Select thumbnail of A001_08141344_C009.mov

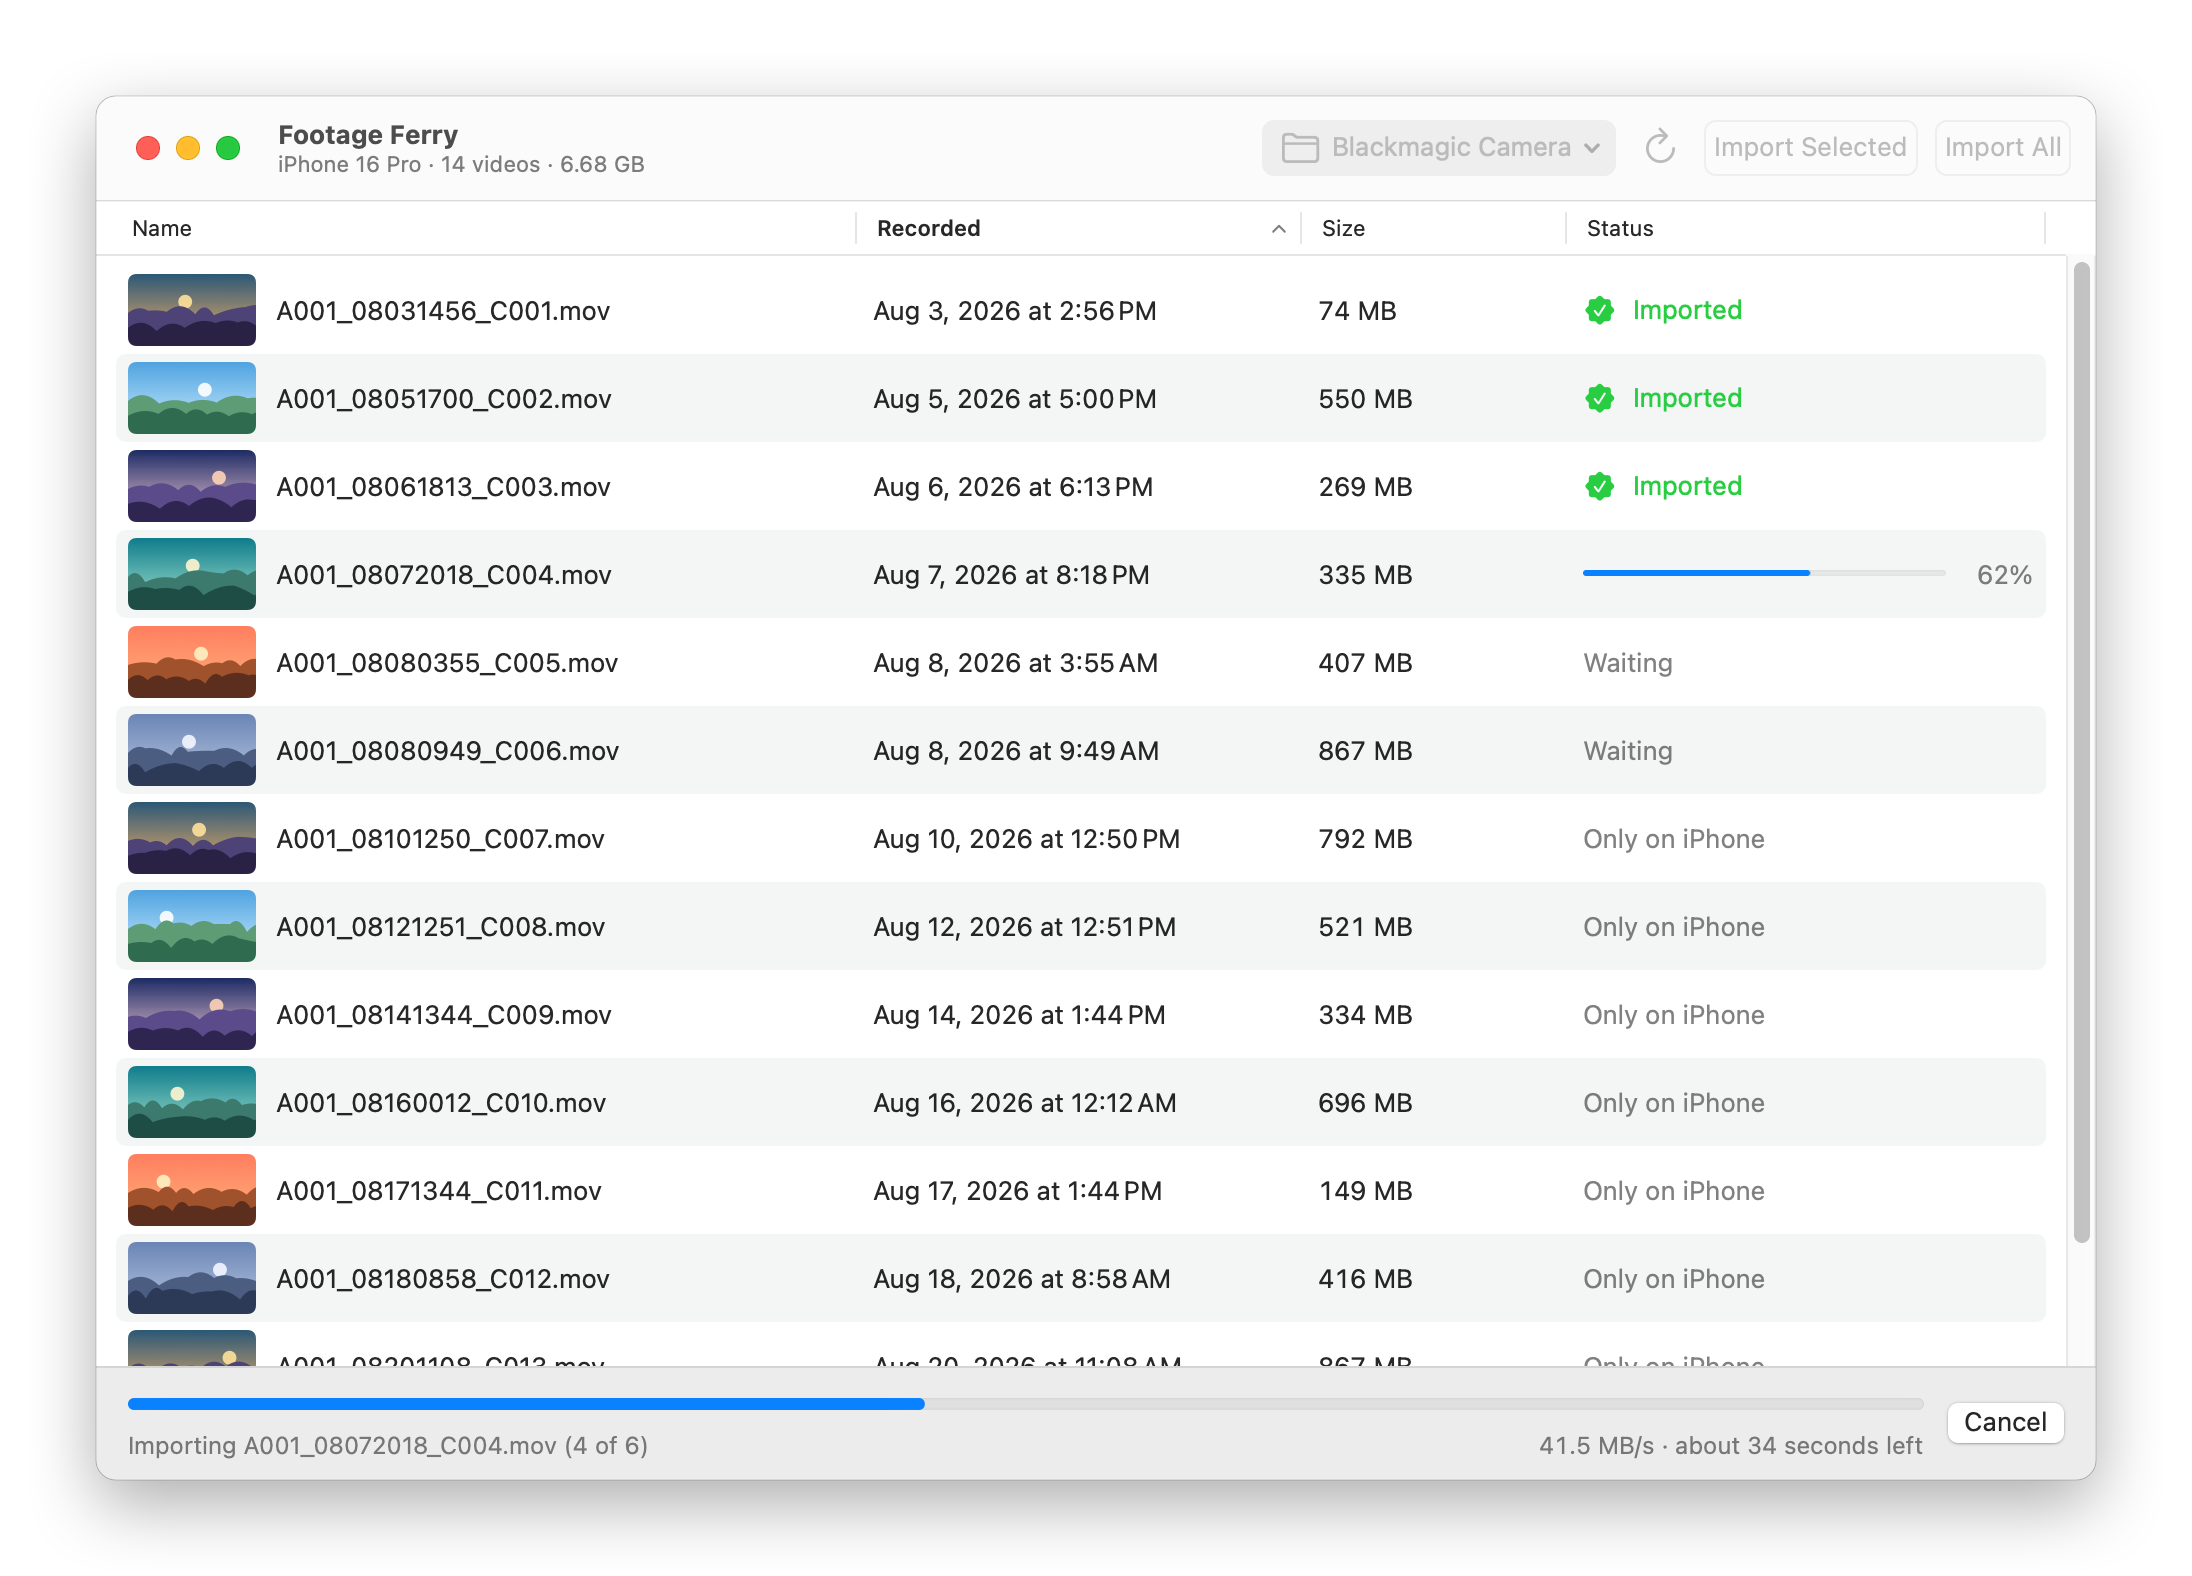[192, 1014]
